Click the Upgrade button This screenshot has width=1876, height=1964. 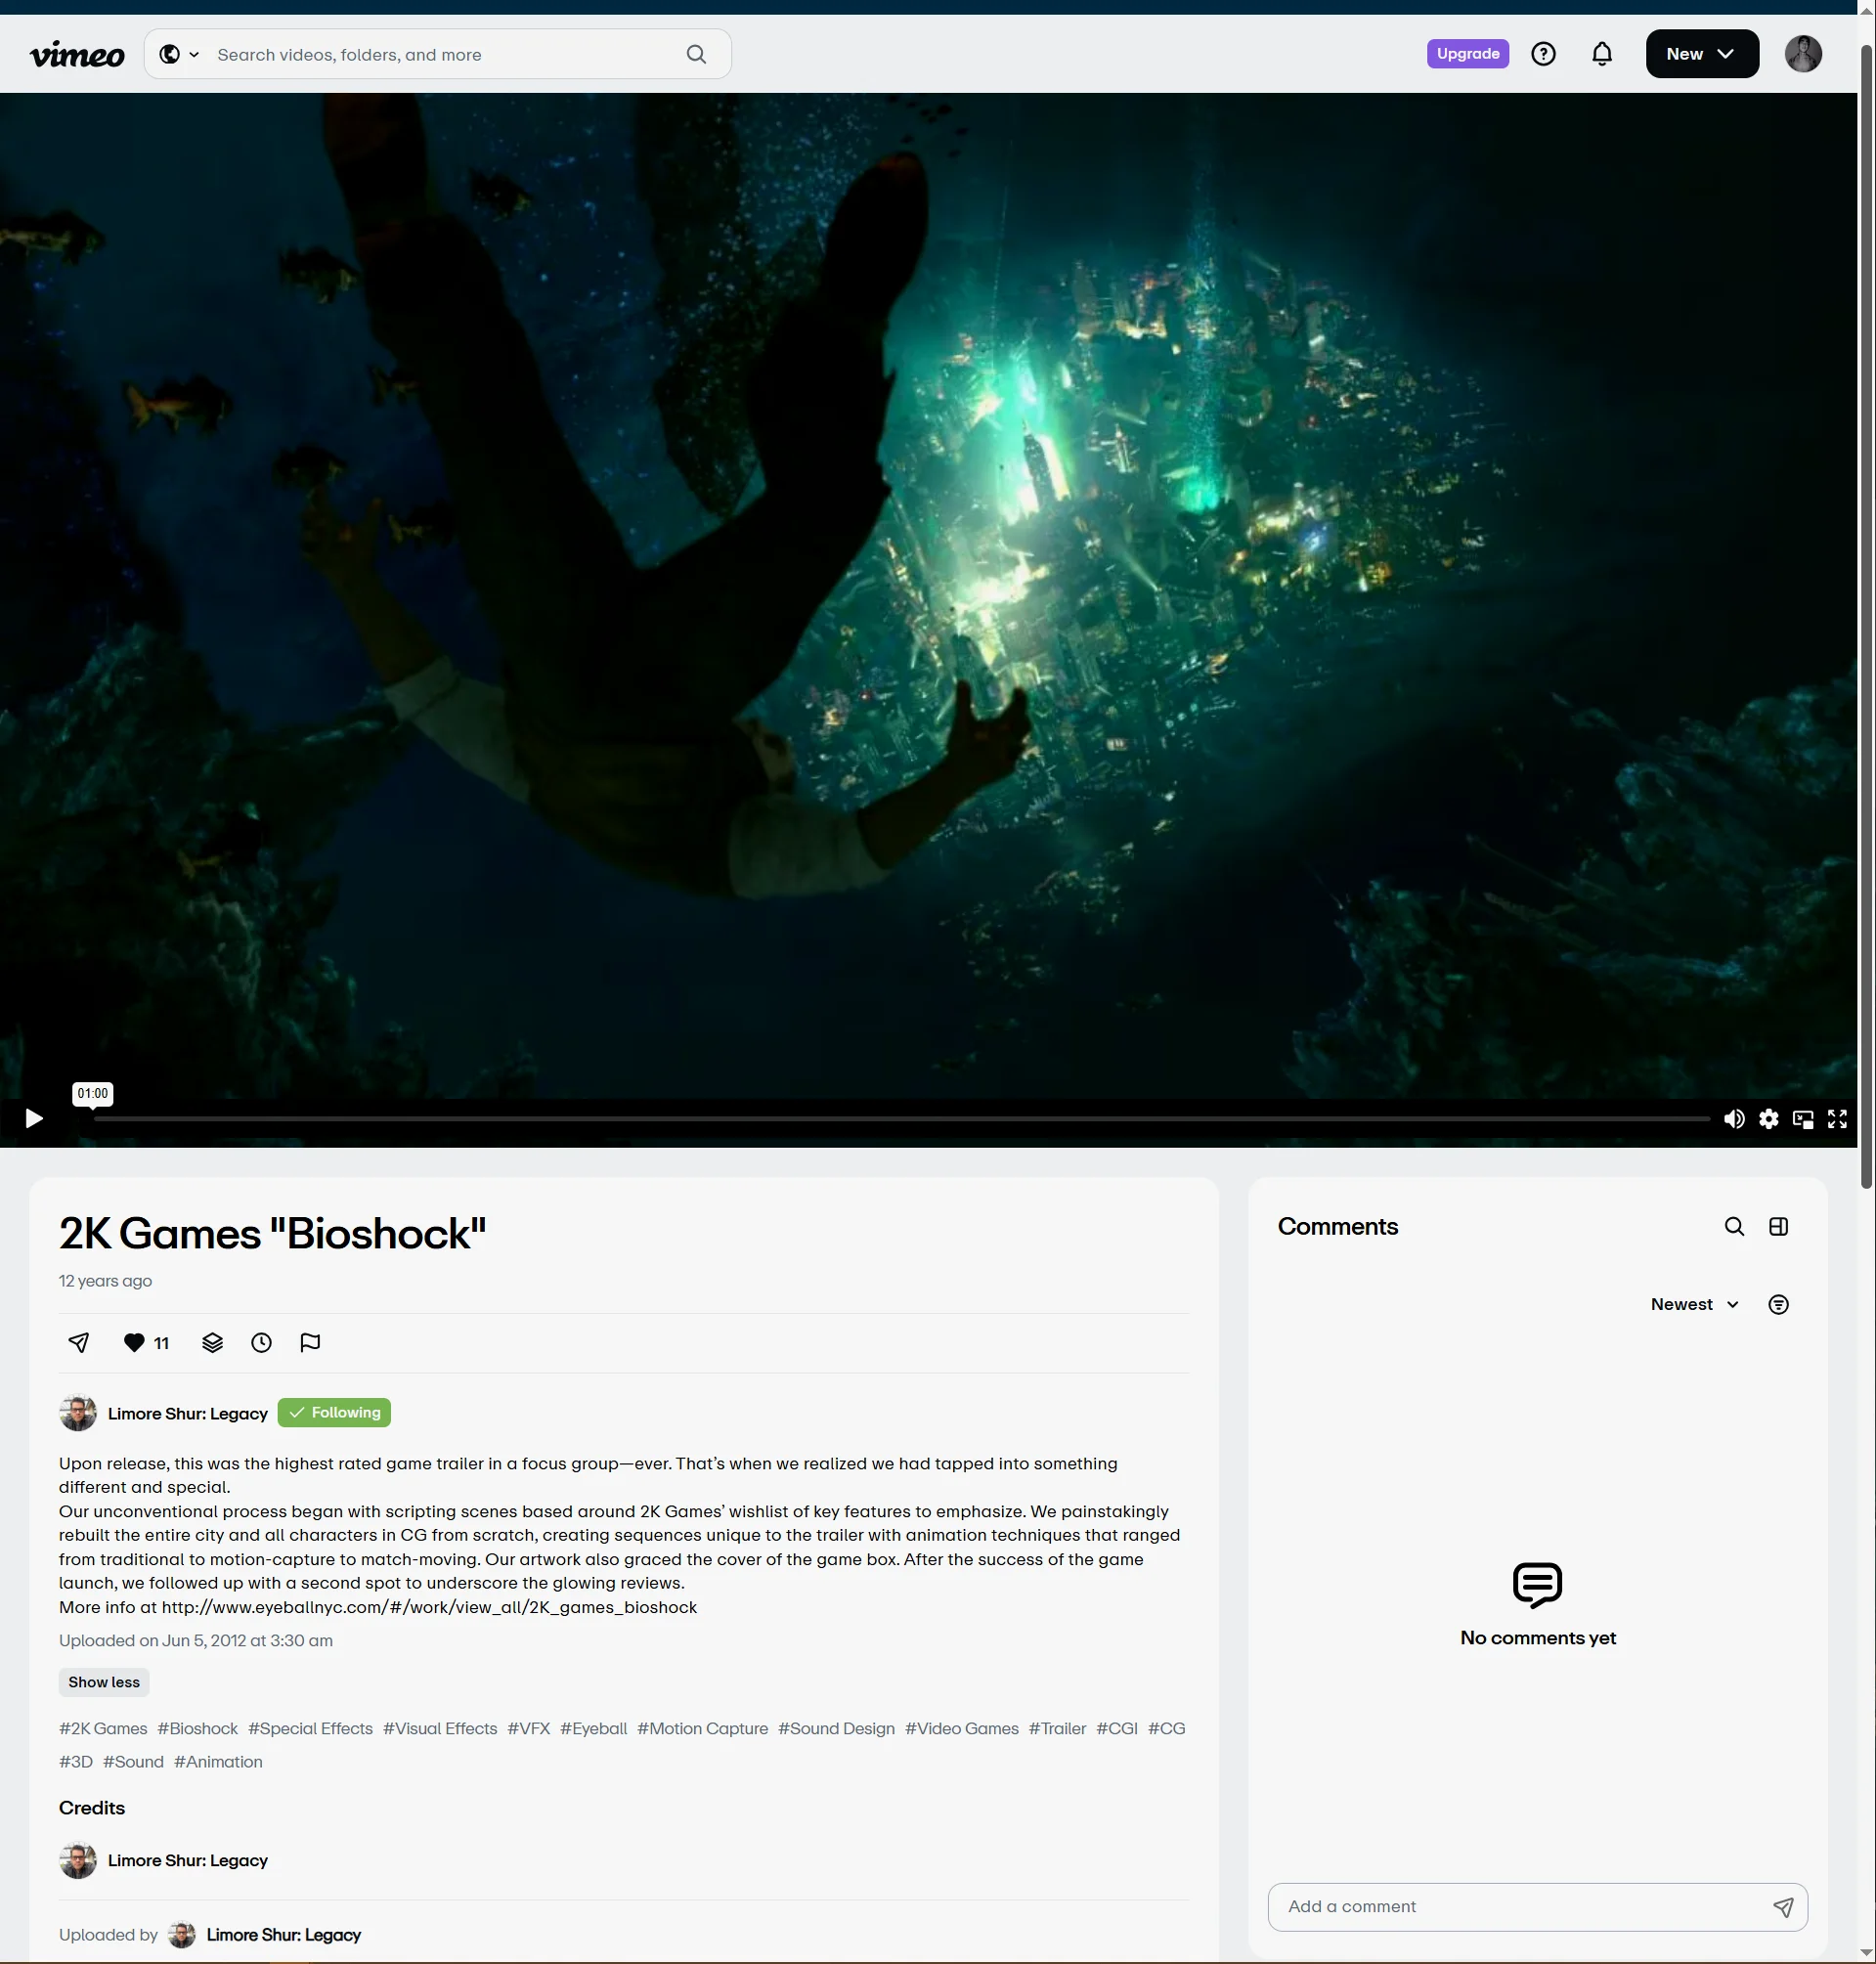pyautogui.click(x=1467, y=54)
